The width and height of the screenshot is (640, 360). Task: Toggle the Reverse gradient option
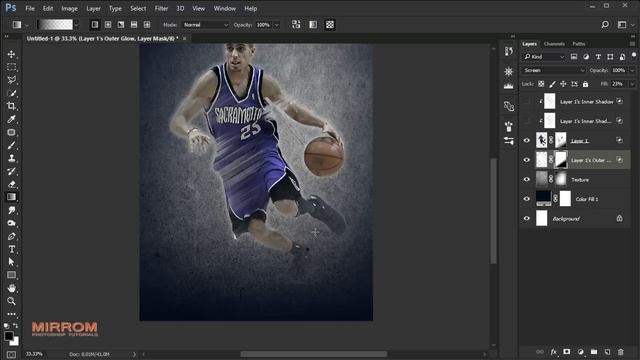(296, 25)
